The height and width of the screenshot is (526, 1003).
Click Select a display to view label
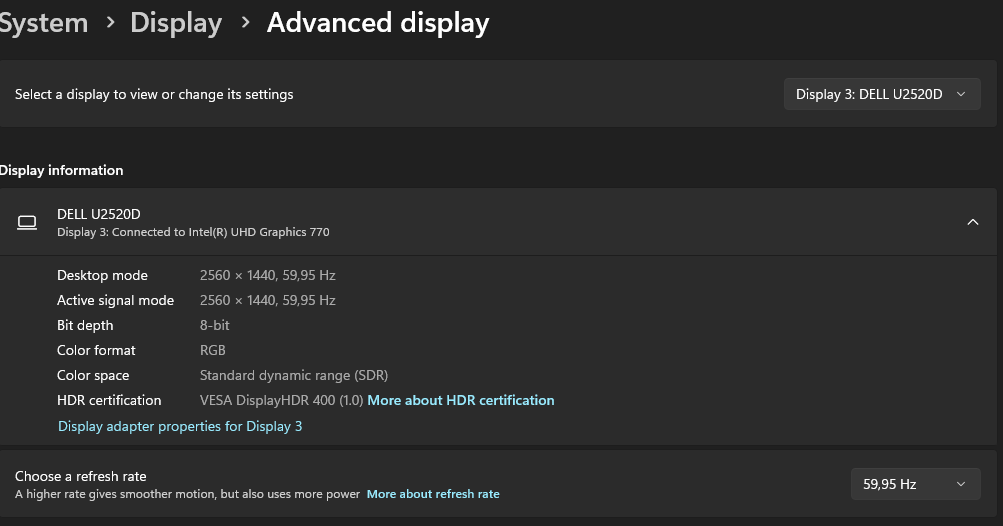point(154,95)
